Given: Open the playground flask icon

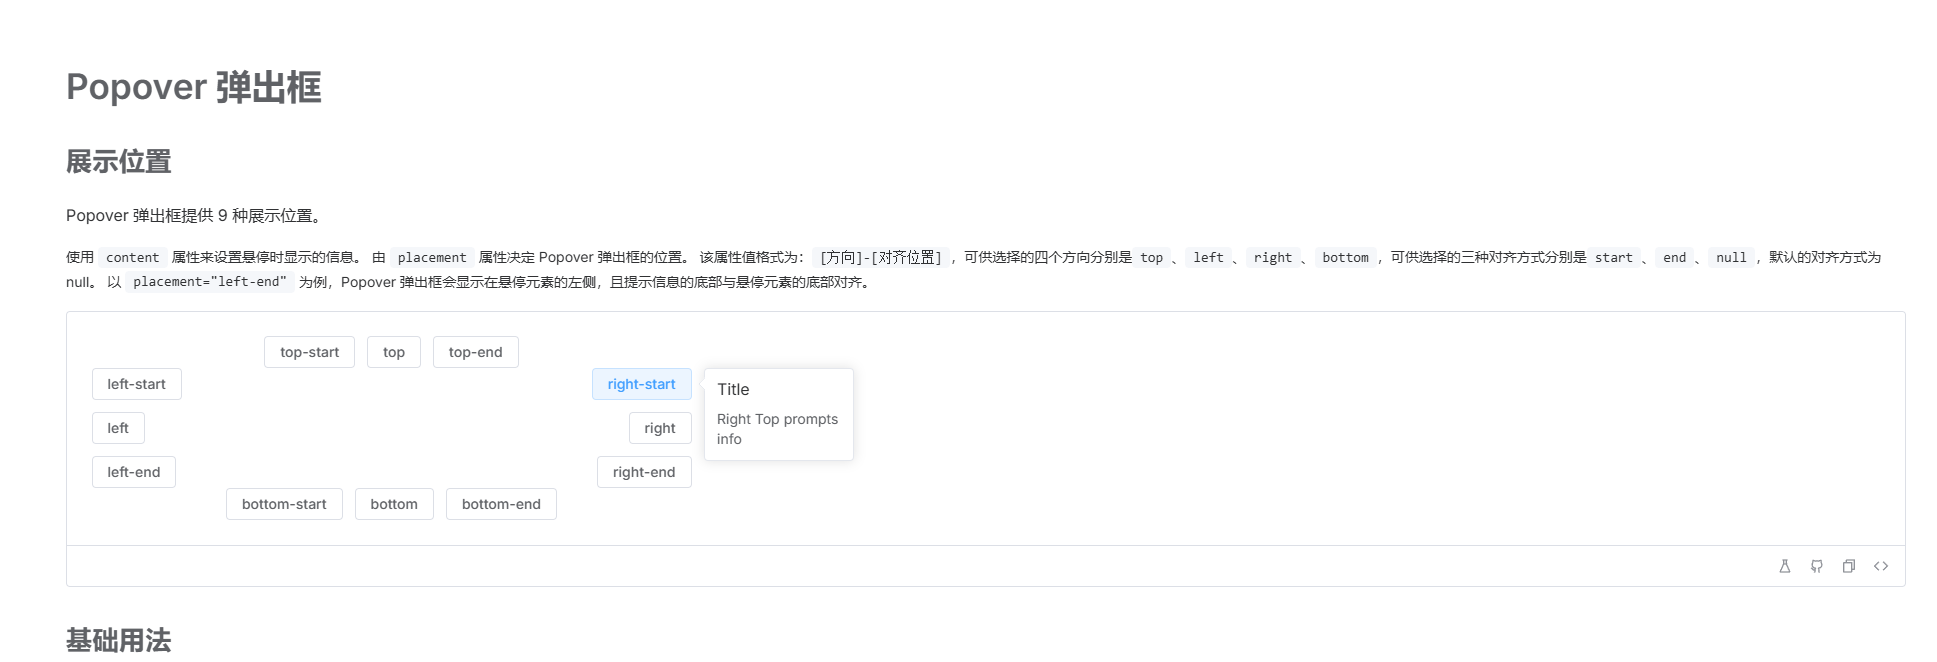Looking at the screenshot, I should click(x=1785, y=566).
